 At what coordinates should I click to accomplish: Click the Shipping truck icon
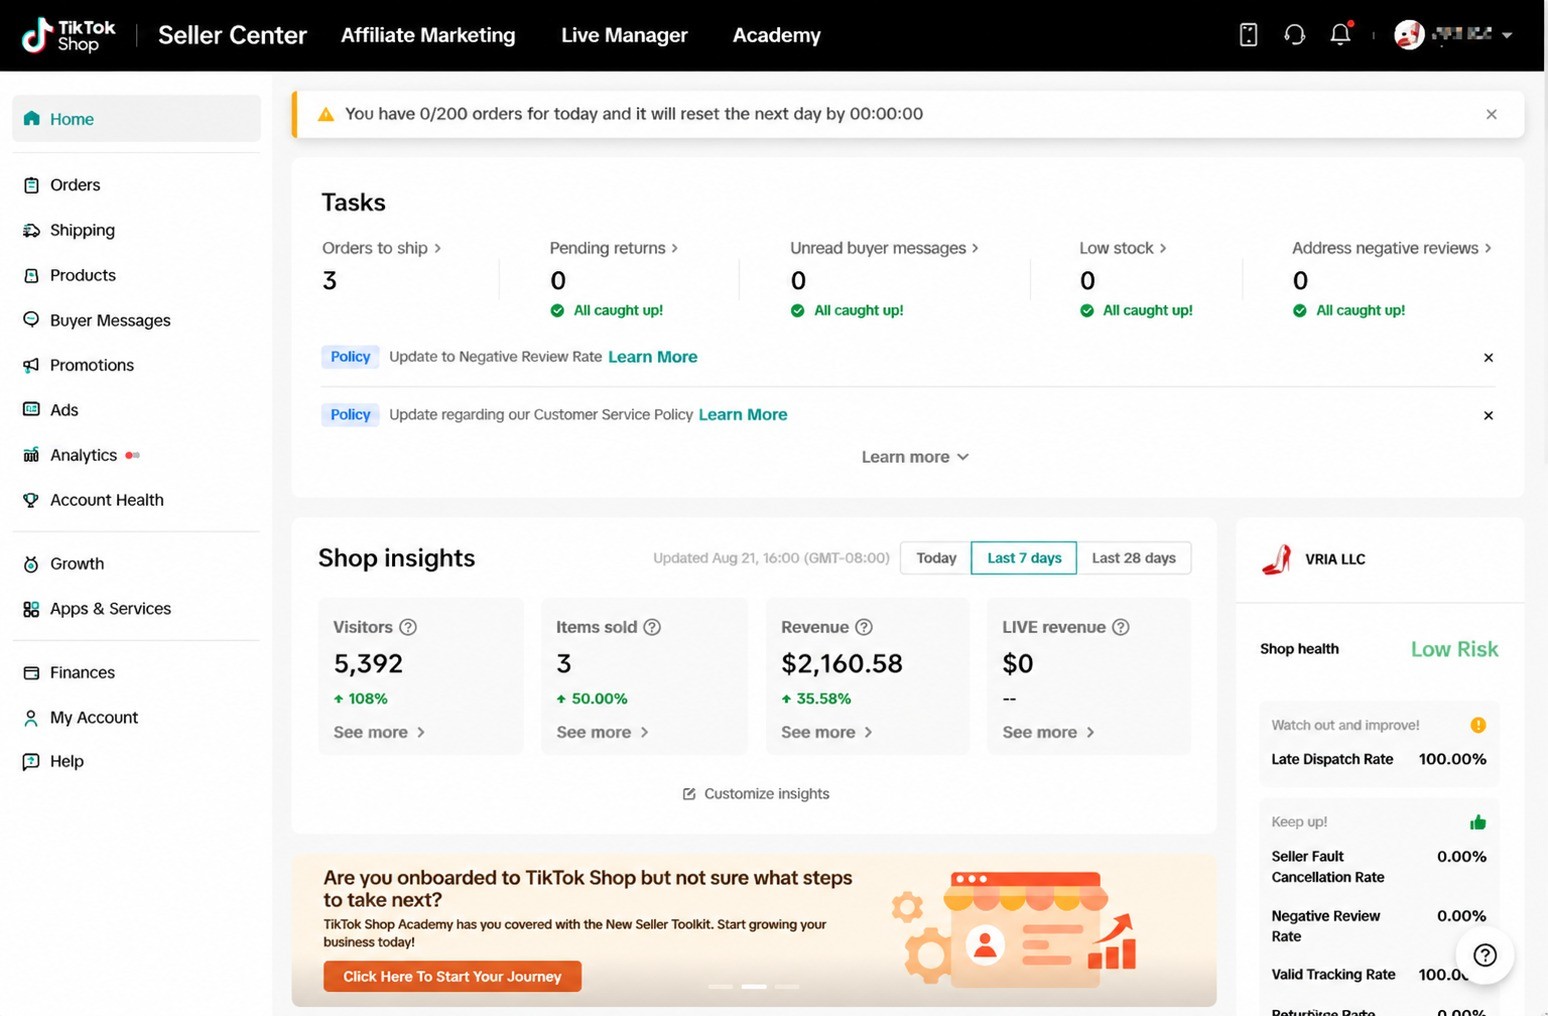(x=31, y=230)
